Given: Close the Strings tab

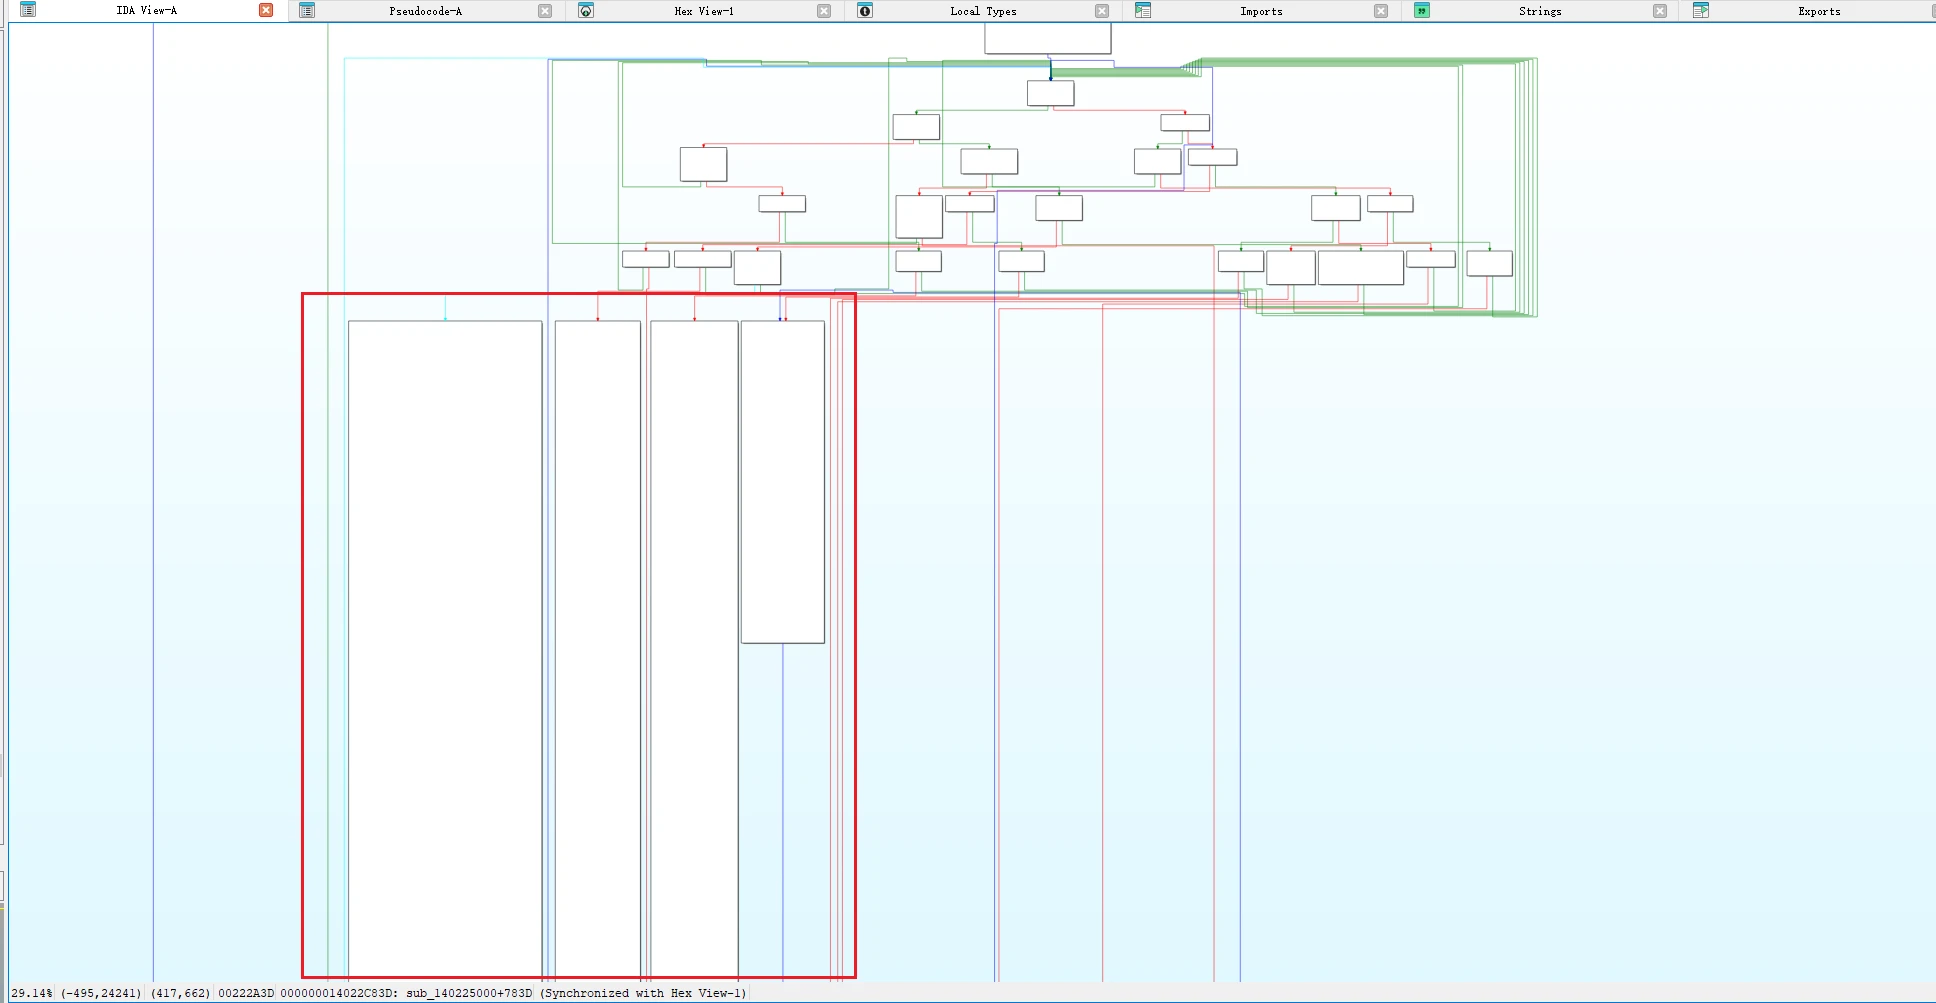Looking at the screenshot, I should [1660, 11].
